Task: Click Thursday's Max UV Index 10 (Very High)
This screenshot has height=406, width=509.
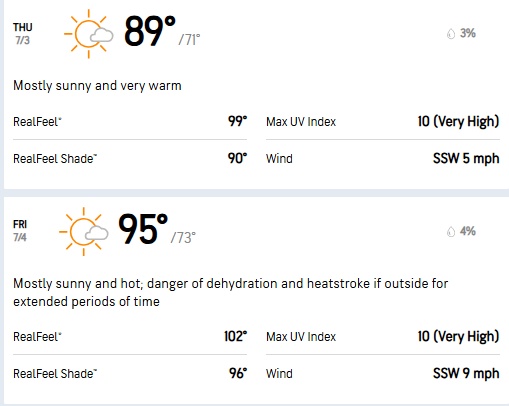Action: tap(458, 121)
